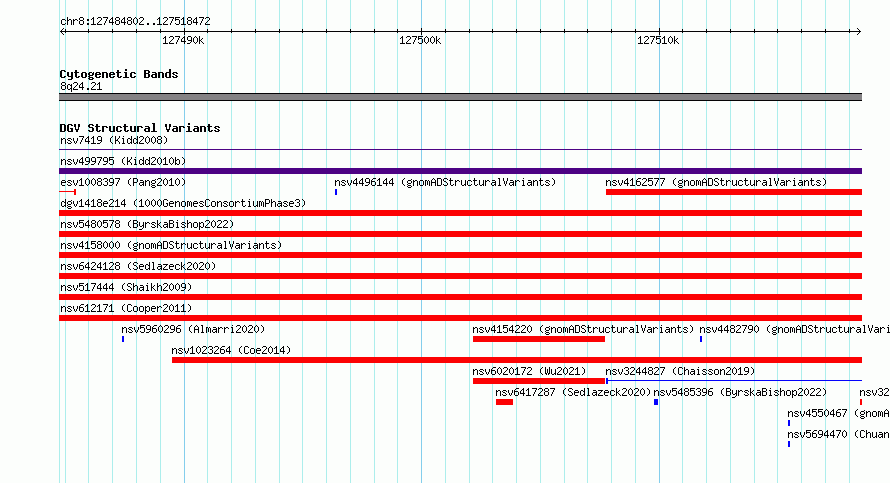Click the 127490k ruler label

(183, 40)
